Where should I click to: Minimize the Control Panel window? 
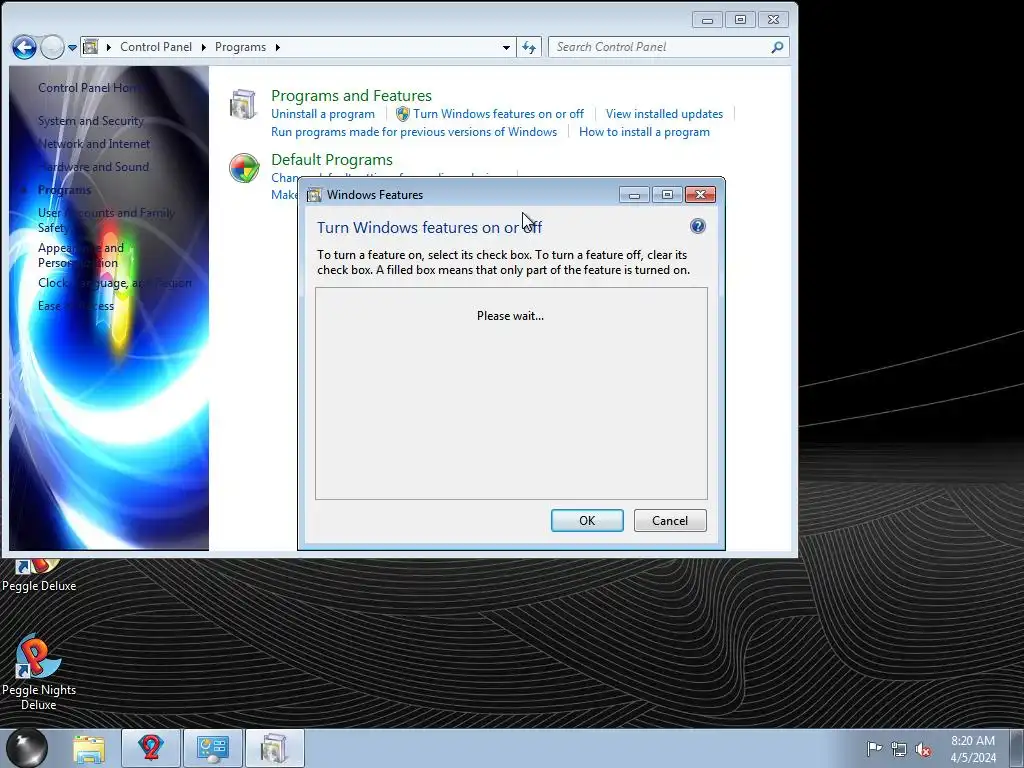pos(707,20)
